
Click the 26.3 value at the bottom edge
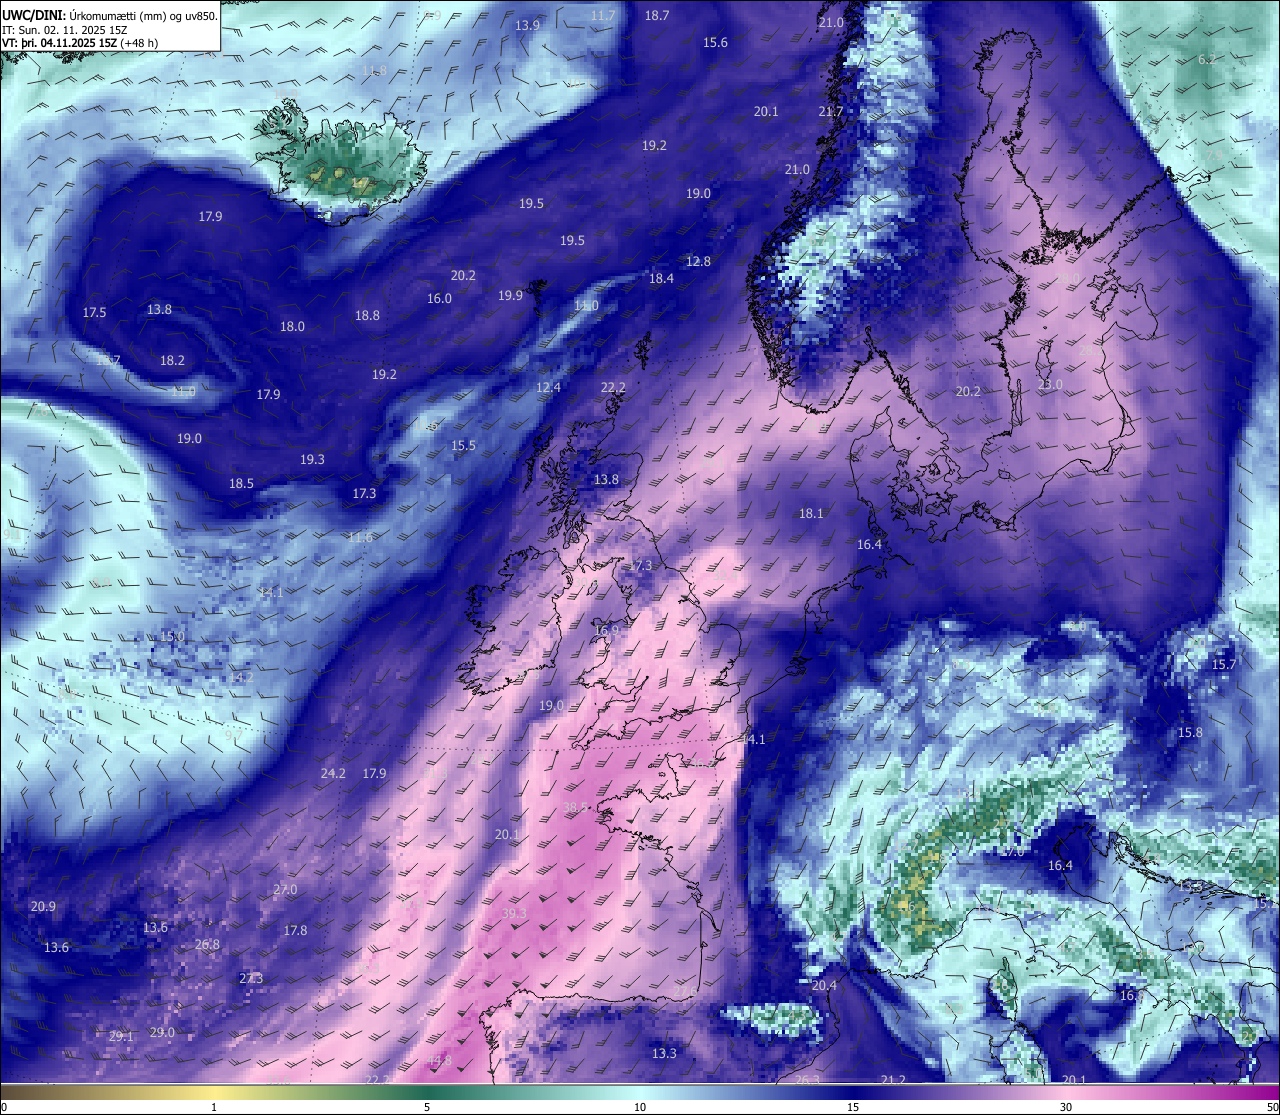point(807,1079)
